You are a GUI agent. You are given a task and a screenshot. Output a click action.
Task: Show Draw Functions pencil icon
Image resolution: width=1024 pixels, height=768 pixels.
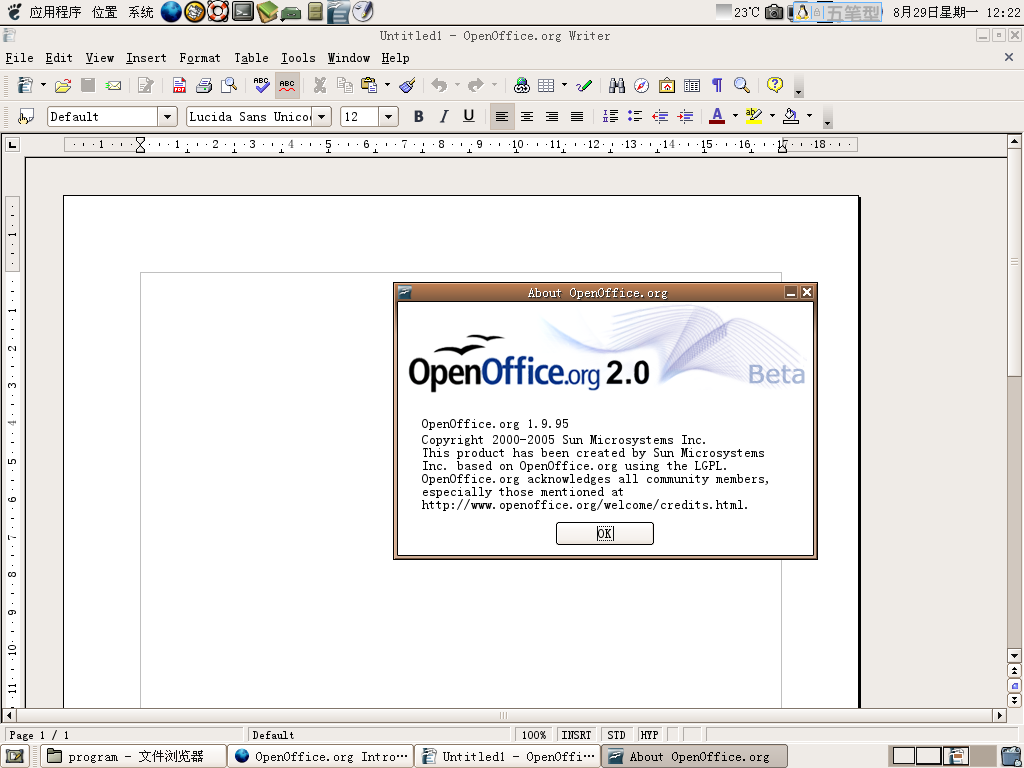584,85
